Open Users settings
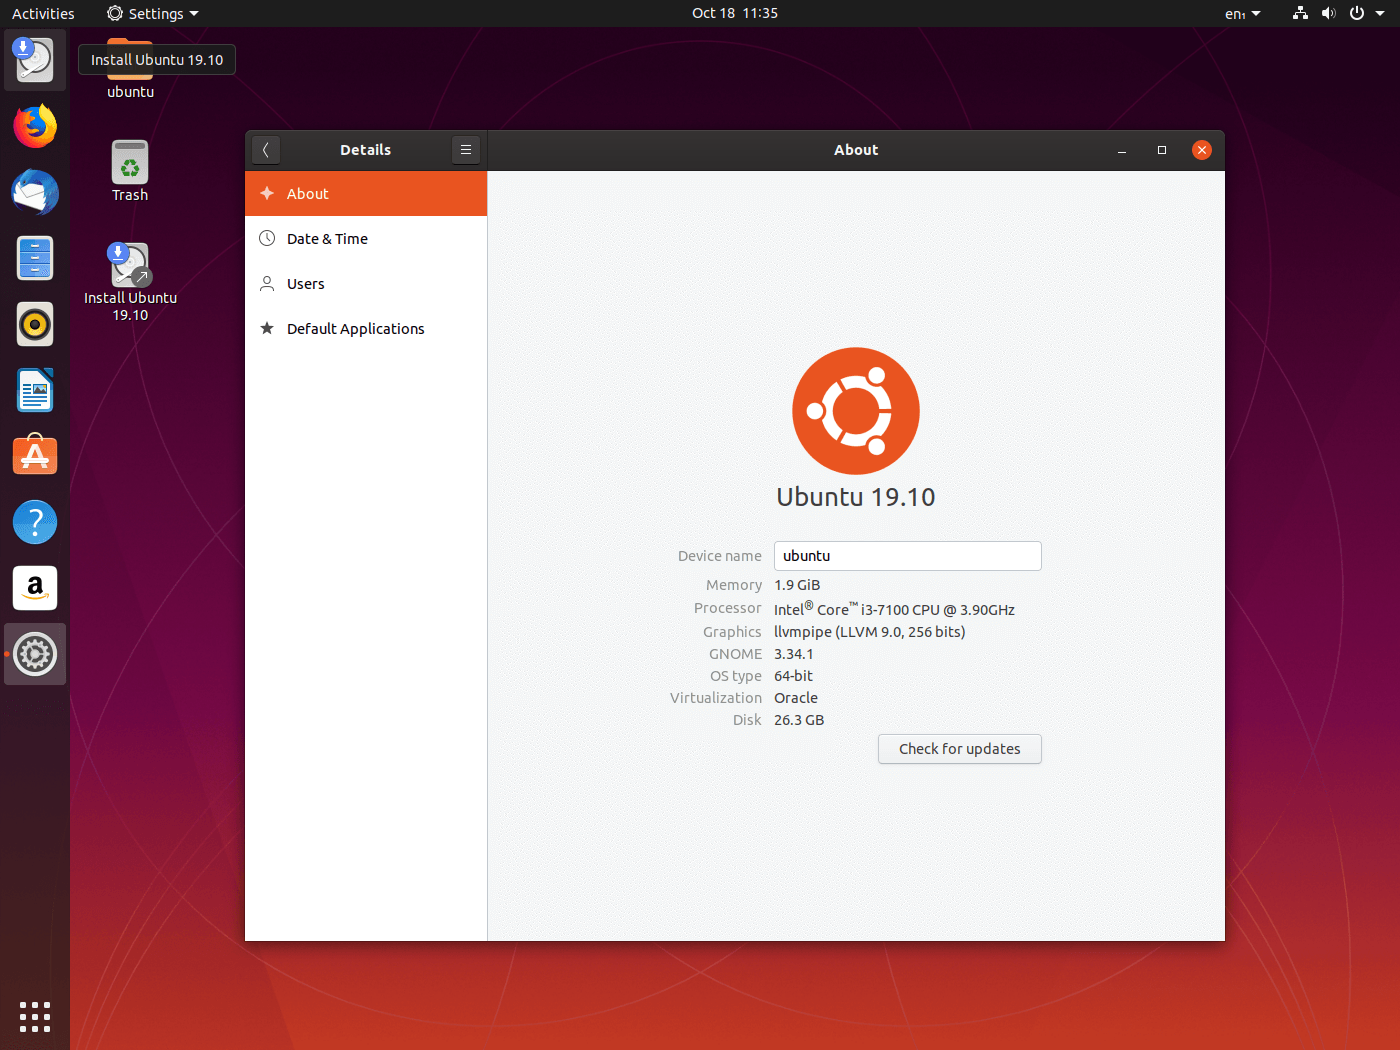1400x1050 pixels. pyautogui.click(x=366, y=284)
